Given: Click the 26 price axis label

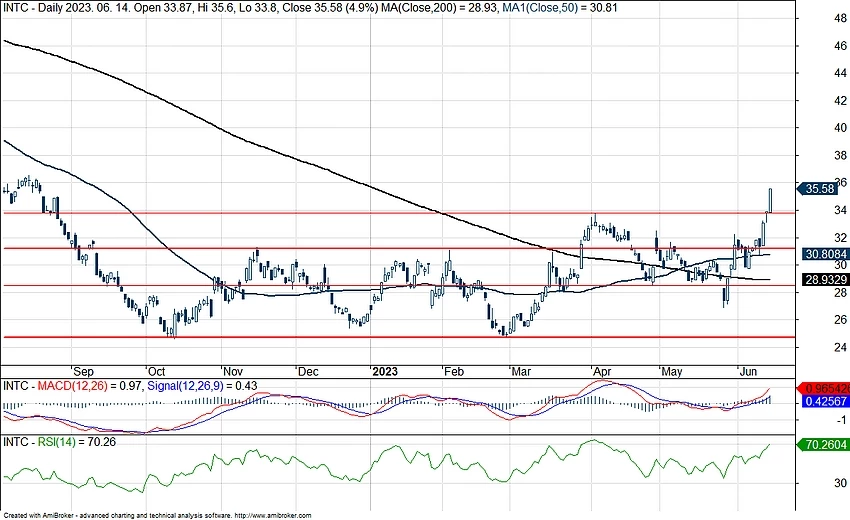Looking at the screenshot, I should click(840, 320).
